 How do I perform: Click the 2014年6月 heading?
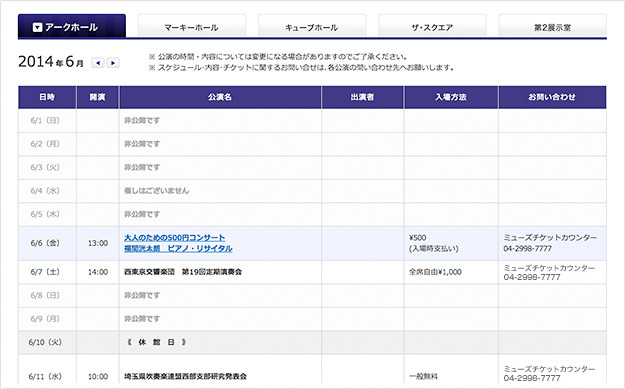[x=51, y=62]
